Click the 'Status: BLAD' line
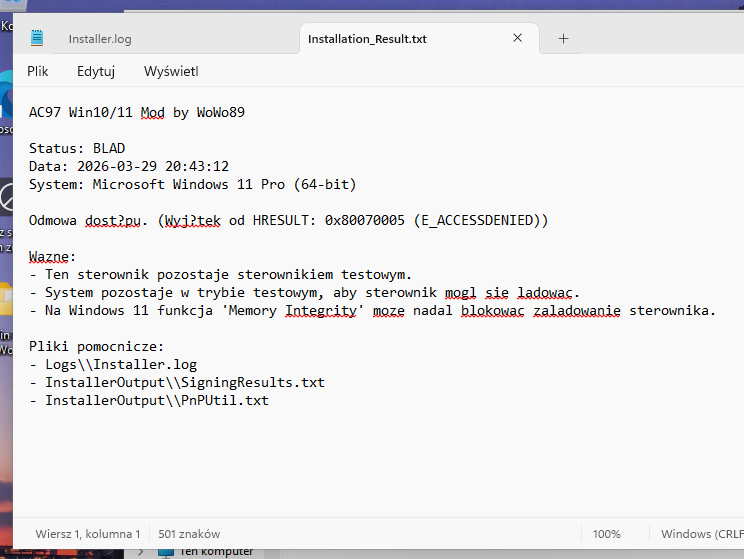 77,149
